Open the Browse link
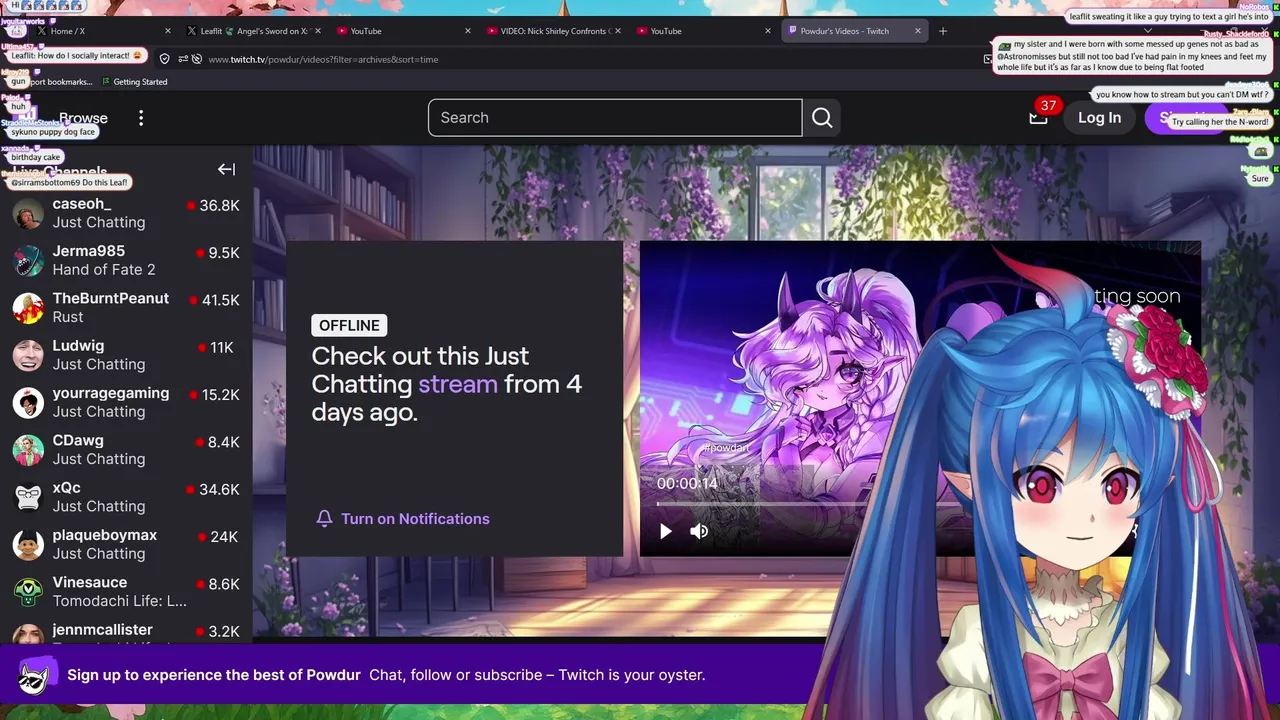Viewport: 1280px width, 720px height. pyautogui.click(x=83, y=118)
